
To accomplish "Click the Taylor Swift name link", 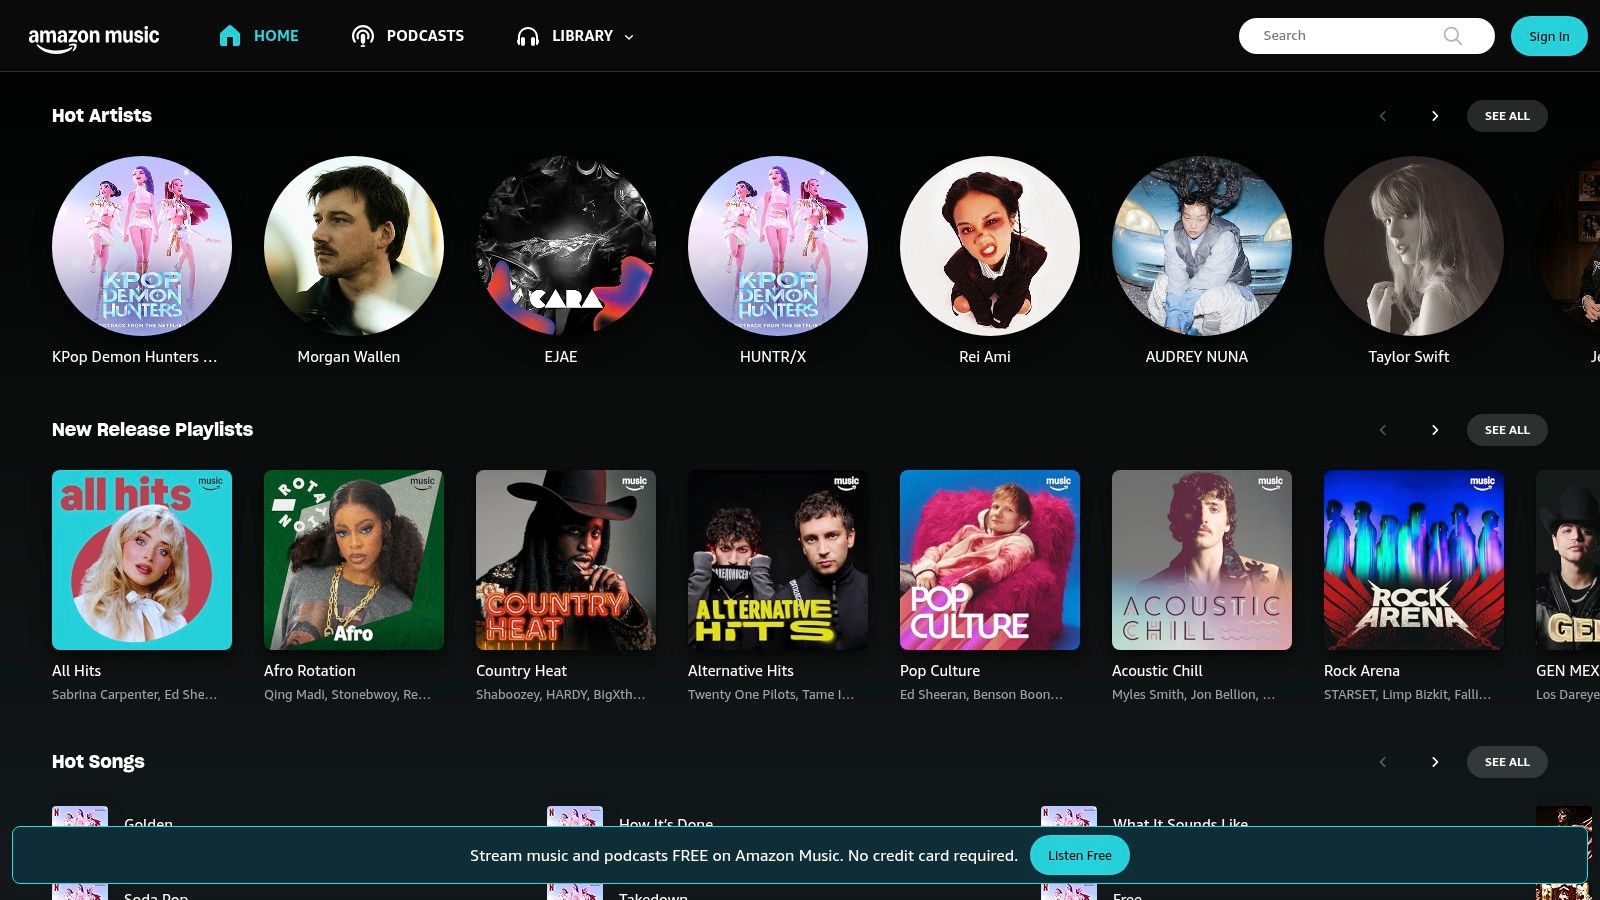I will click(1409, 357).
